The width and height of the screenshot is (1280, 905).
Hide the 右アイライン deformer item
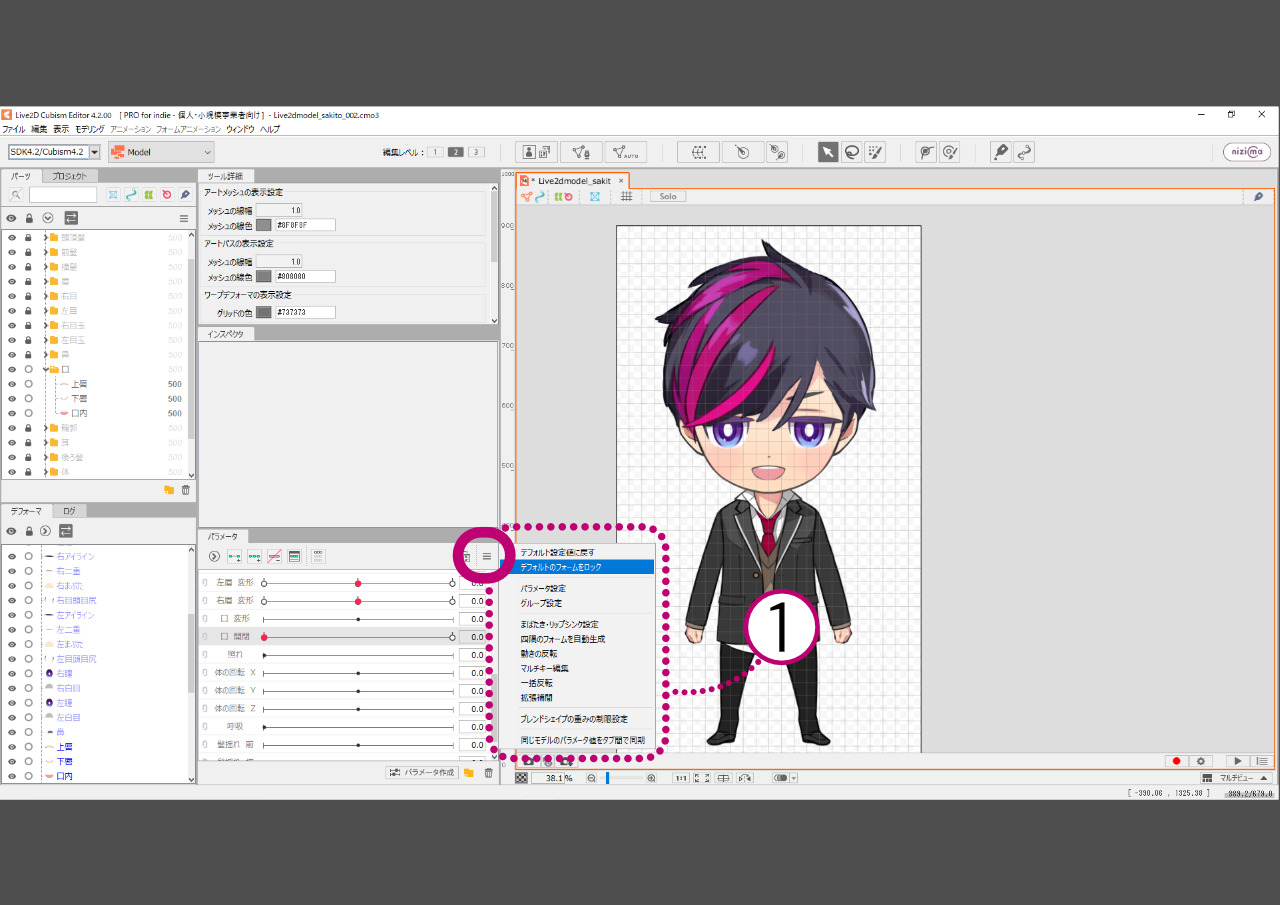tap(12, 556)
